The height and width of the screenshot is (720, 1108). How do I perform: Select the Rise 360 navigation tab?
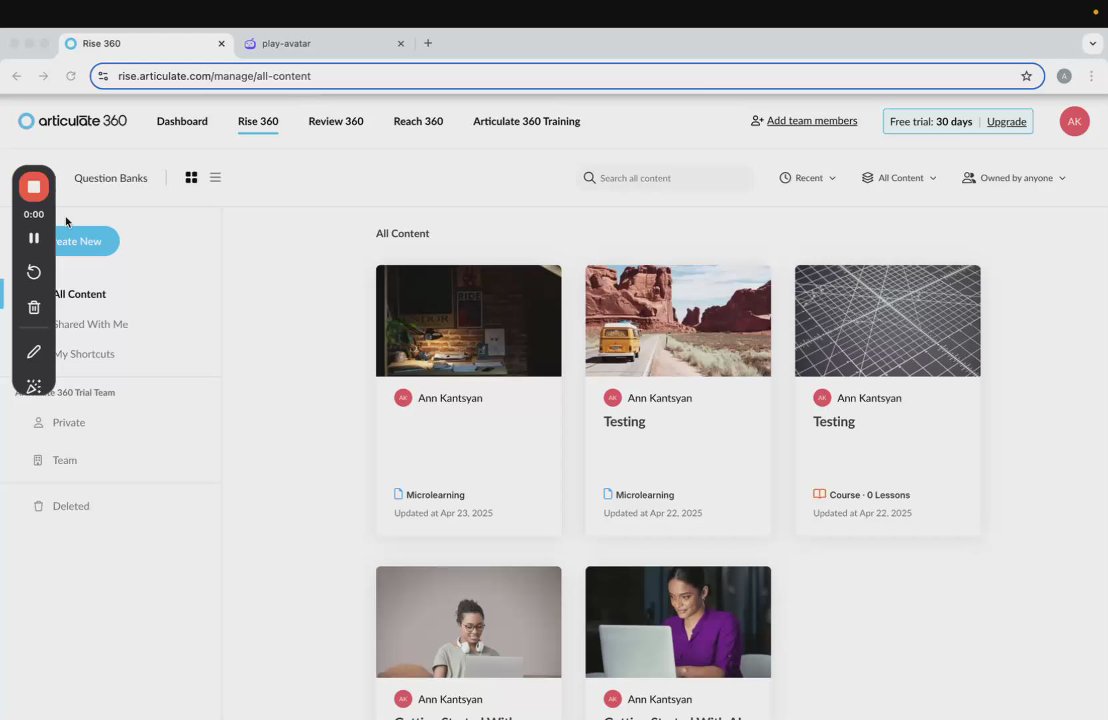[x=258, y=122]
